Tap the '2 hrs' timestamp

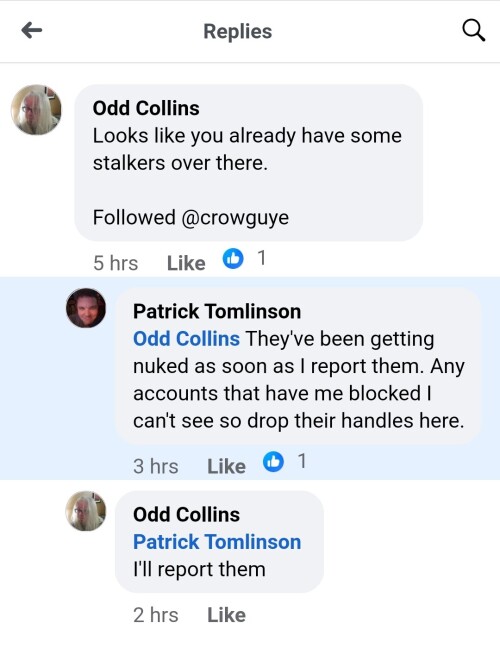point(156,615)
